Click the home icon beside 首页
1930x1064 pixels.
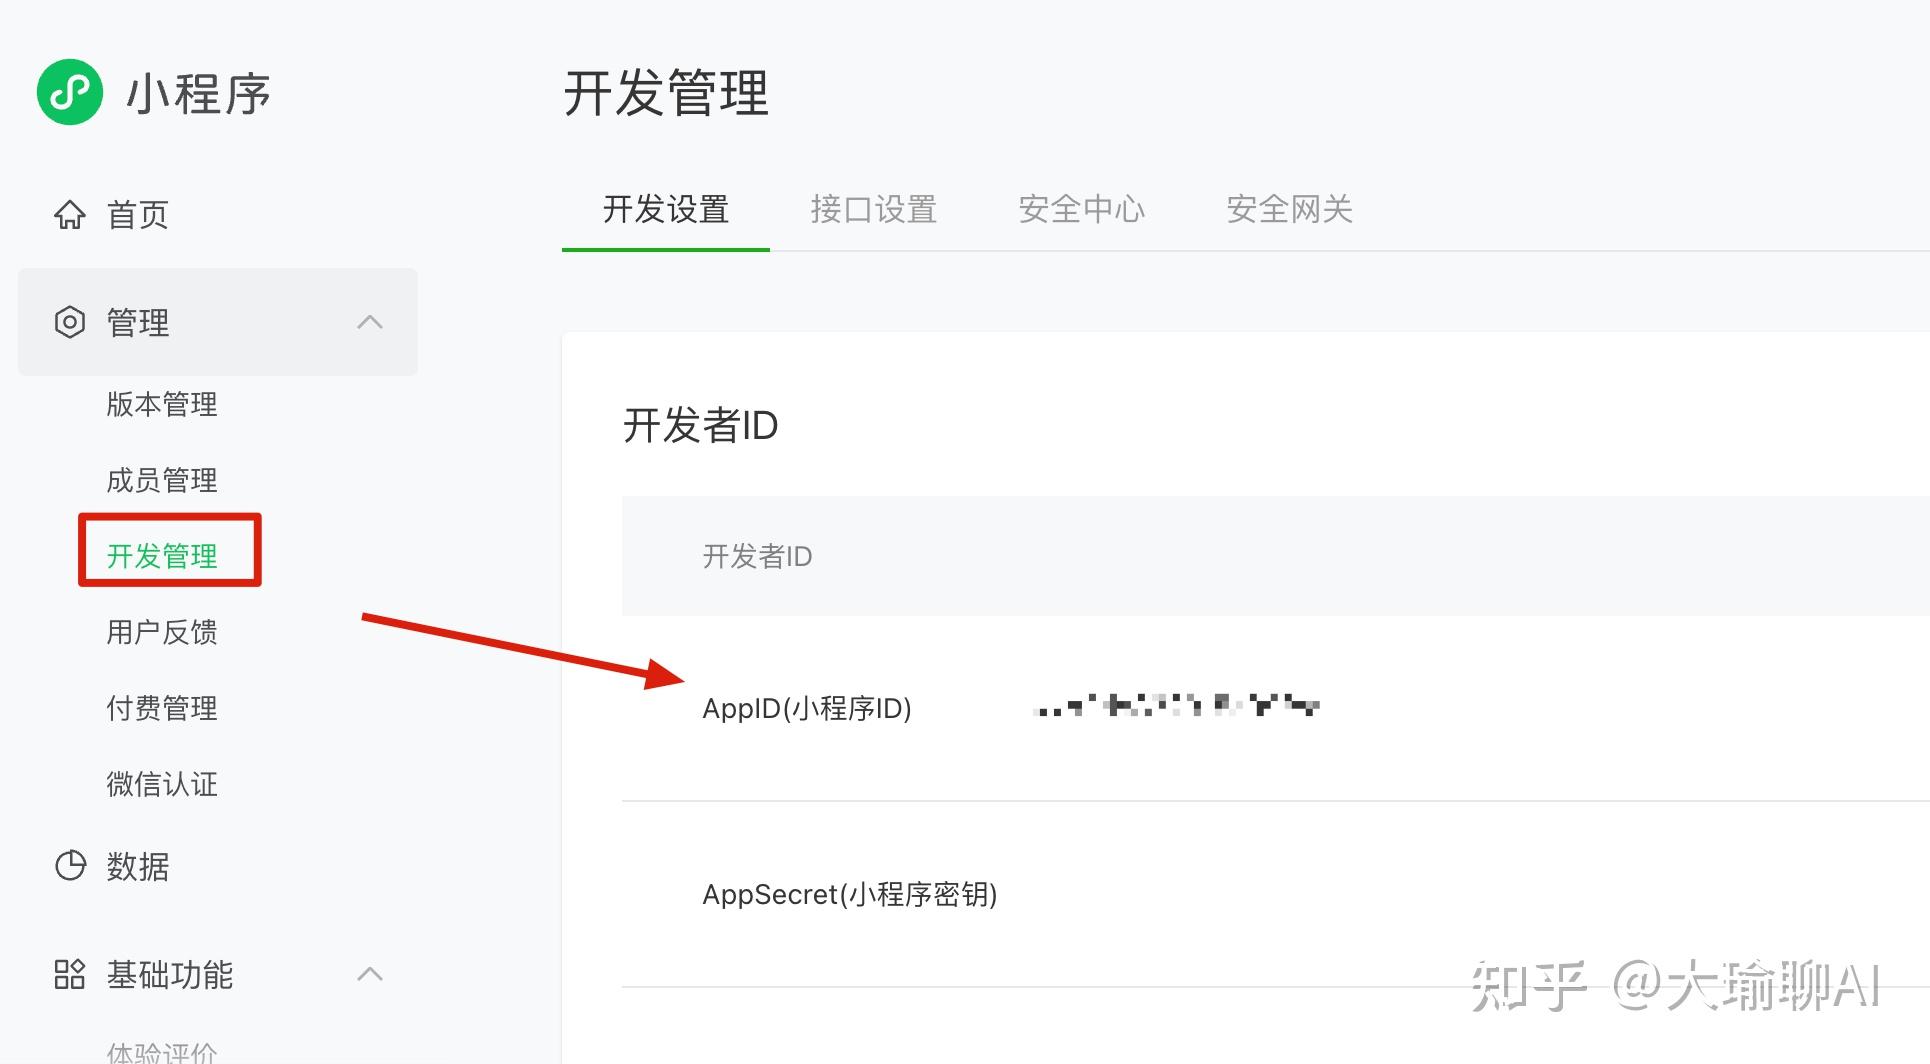click(70, 214)
